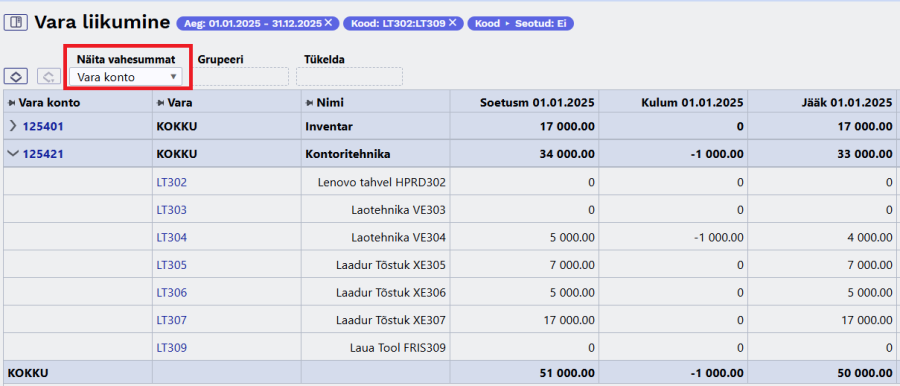Click the Inventar name cell
Viewport: 900px width, 386px height.
(375, 127)
